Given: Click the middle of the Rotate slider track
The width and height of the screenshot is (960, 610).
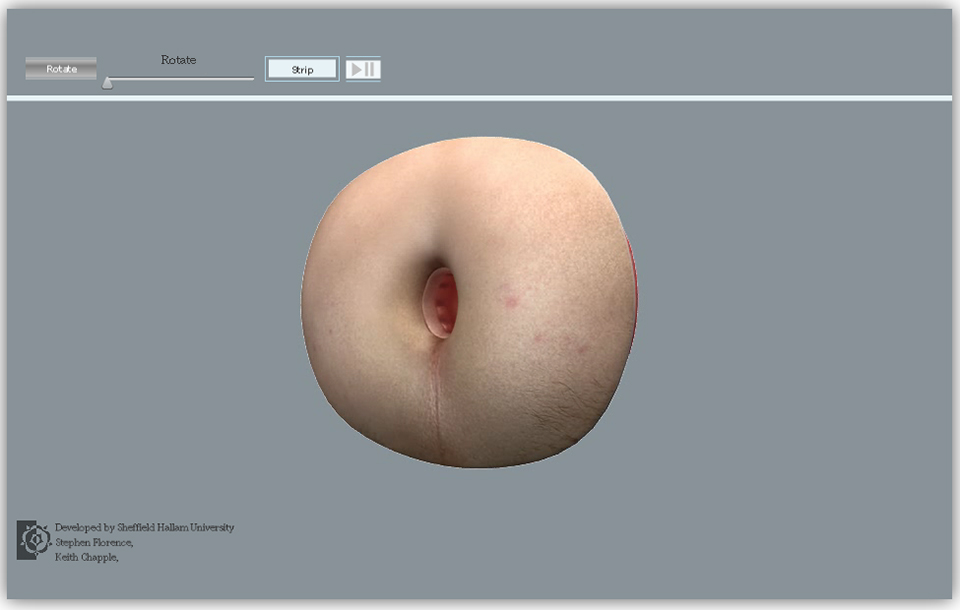Looking at the screenshot, I should (x=180, y=78).
